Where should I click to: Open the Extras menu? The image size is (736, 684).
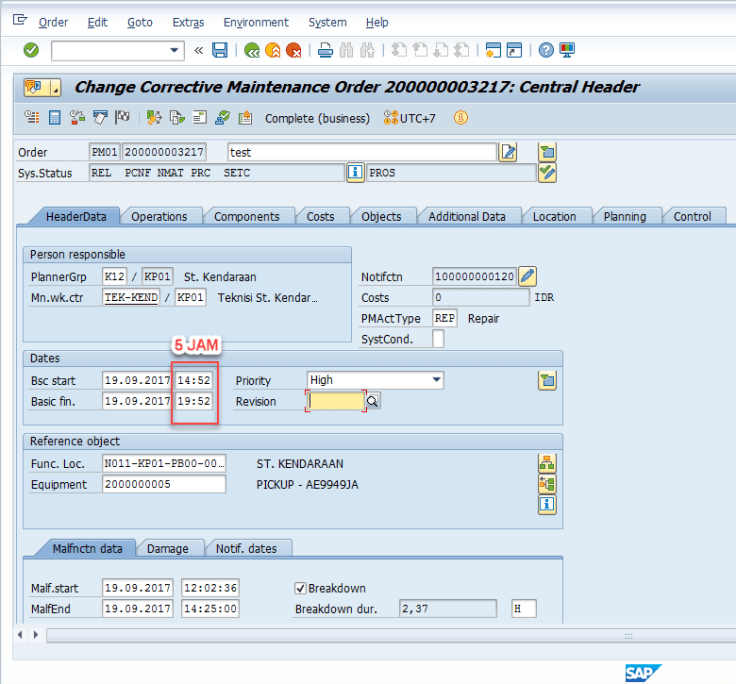188,22
